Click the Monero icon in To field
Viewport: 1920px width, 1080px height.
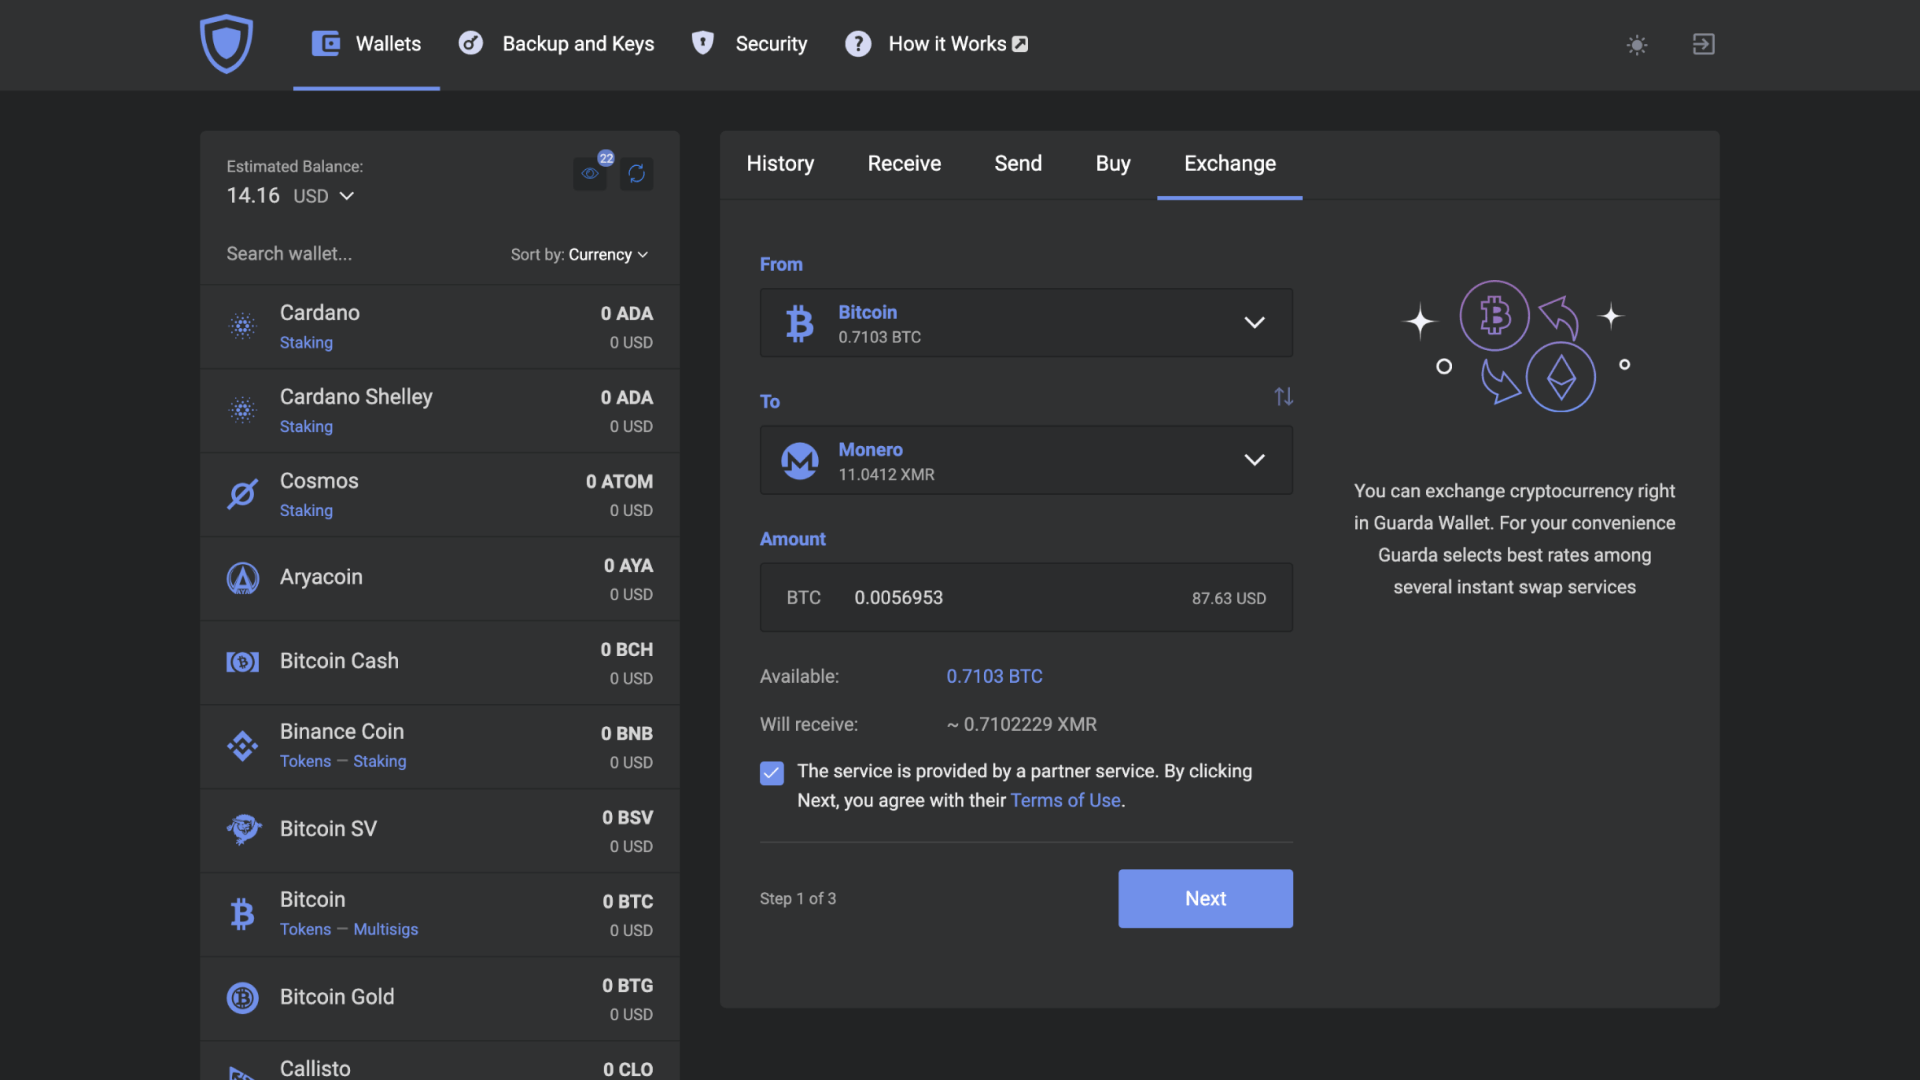pos(799,459)
